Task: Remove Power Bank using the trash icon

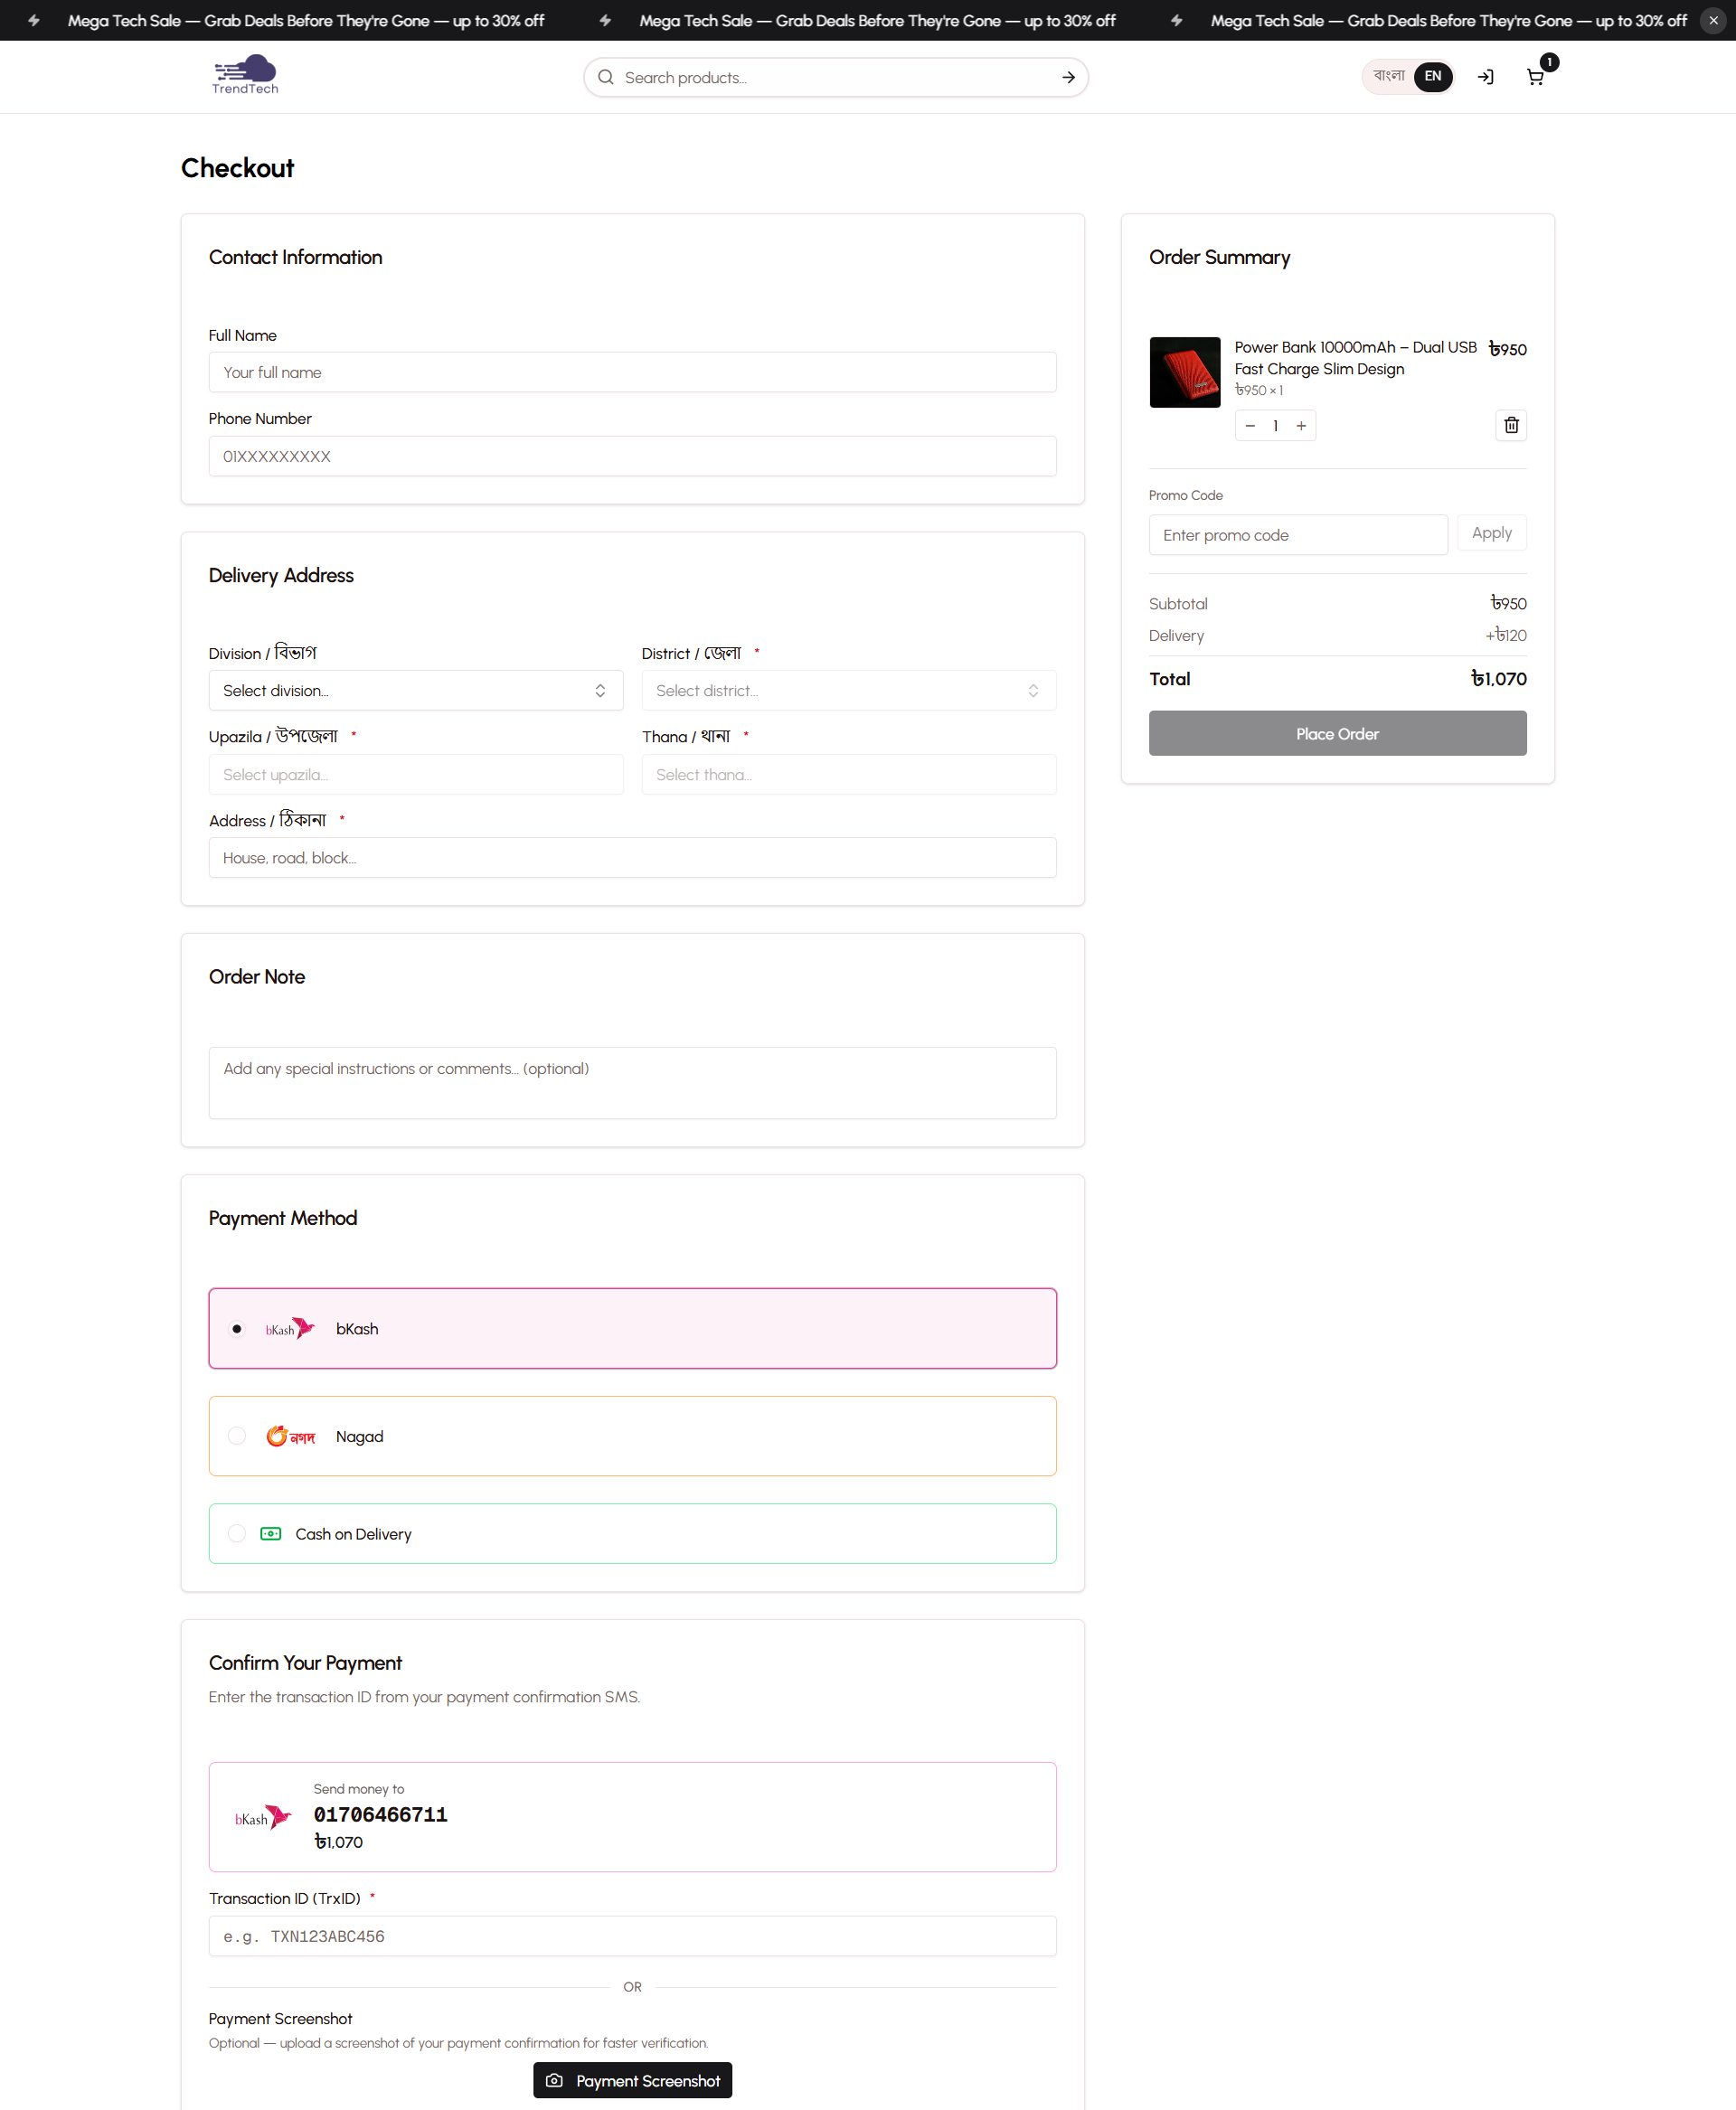Action: (x=1511, y=425)
